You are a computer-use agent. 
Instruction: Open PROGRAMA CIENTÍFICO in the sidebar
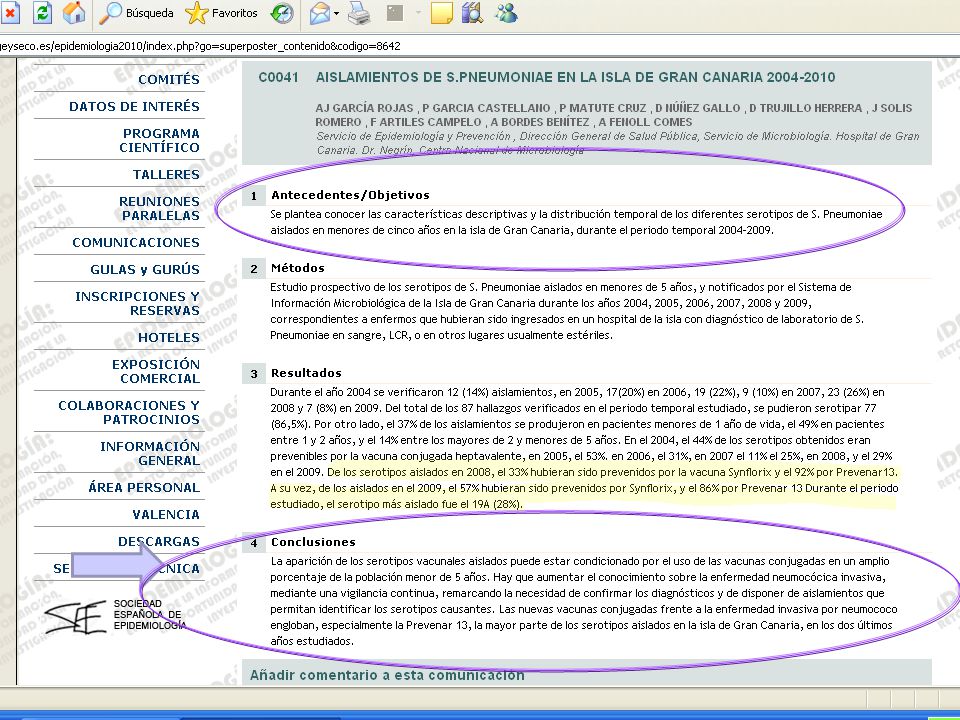159,140
